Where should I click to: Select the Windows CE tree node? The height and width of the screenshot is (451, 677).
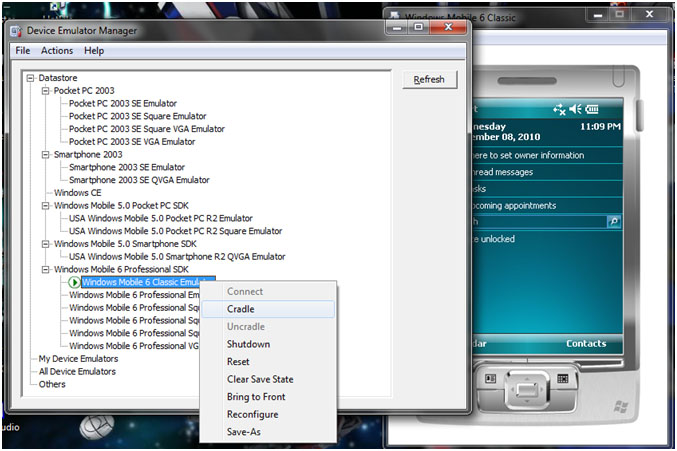coord(77,193)
